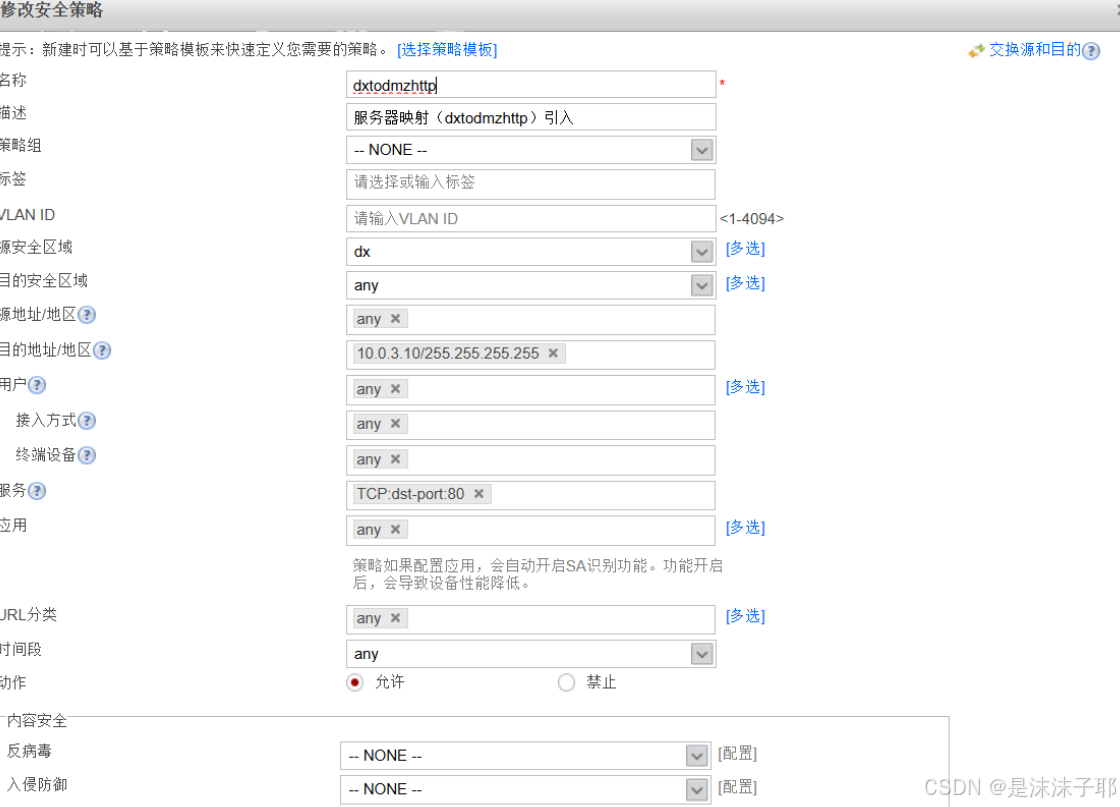Click 交换源和目的 link text
Image resolution: width=1120 pixels, height=807 pixels.
pyautogui.click(x=1035, y=49)
